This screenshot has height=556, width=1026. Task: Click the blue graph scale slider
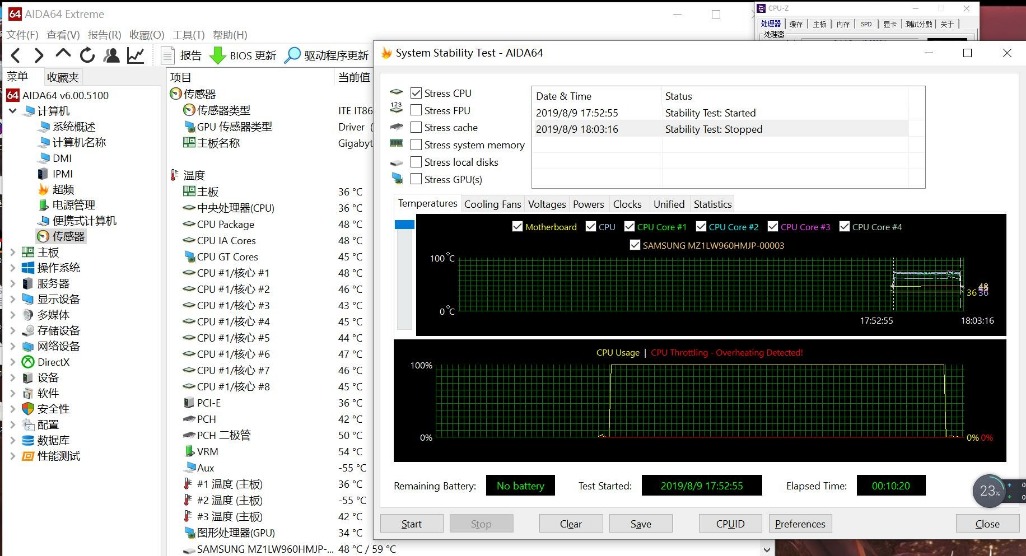coord(404,224)
